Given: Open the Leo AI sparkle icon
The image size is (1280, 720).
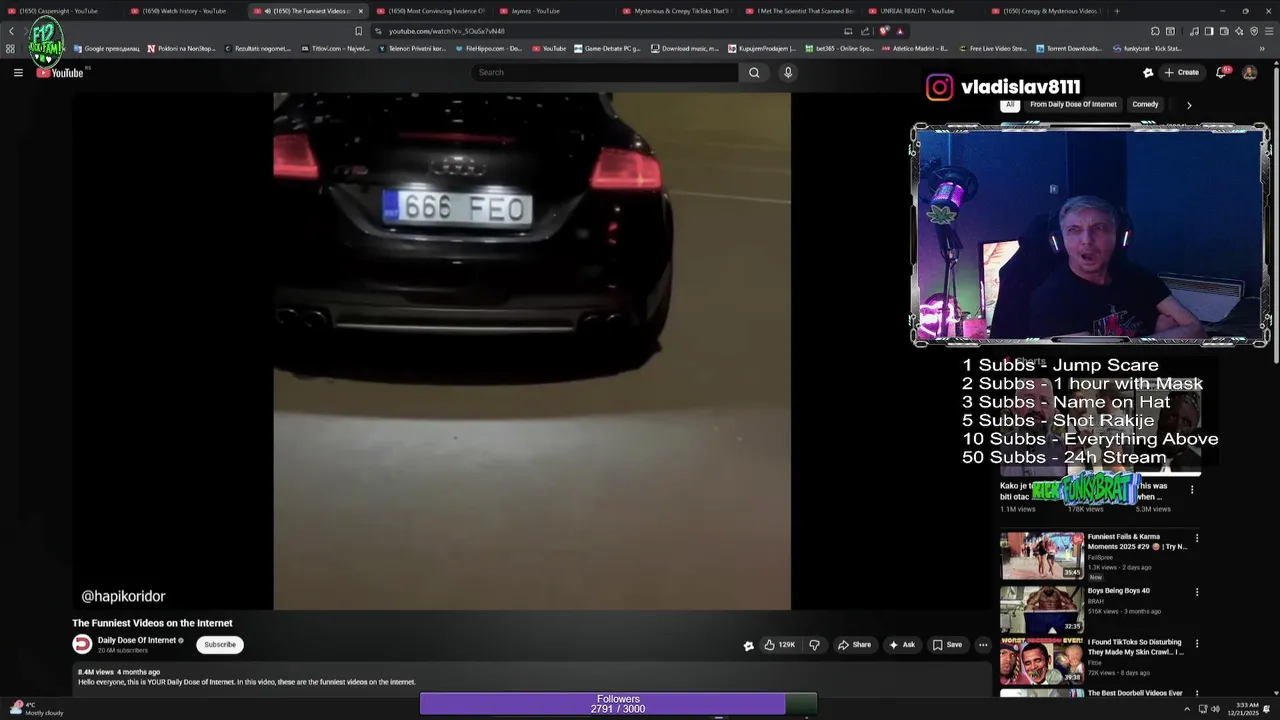Looking at the screenshot, I should tap(1239, 31).
